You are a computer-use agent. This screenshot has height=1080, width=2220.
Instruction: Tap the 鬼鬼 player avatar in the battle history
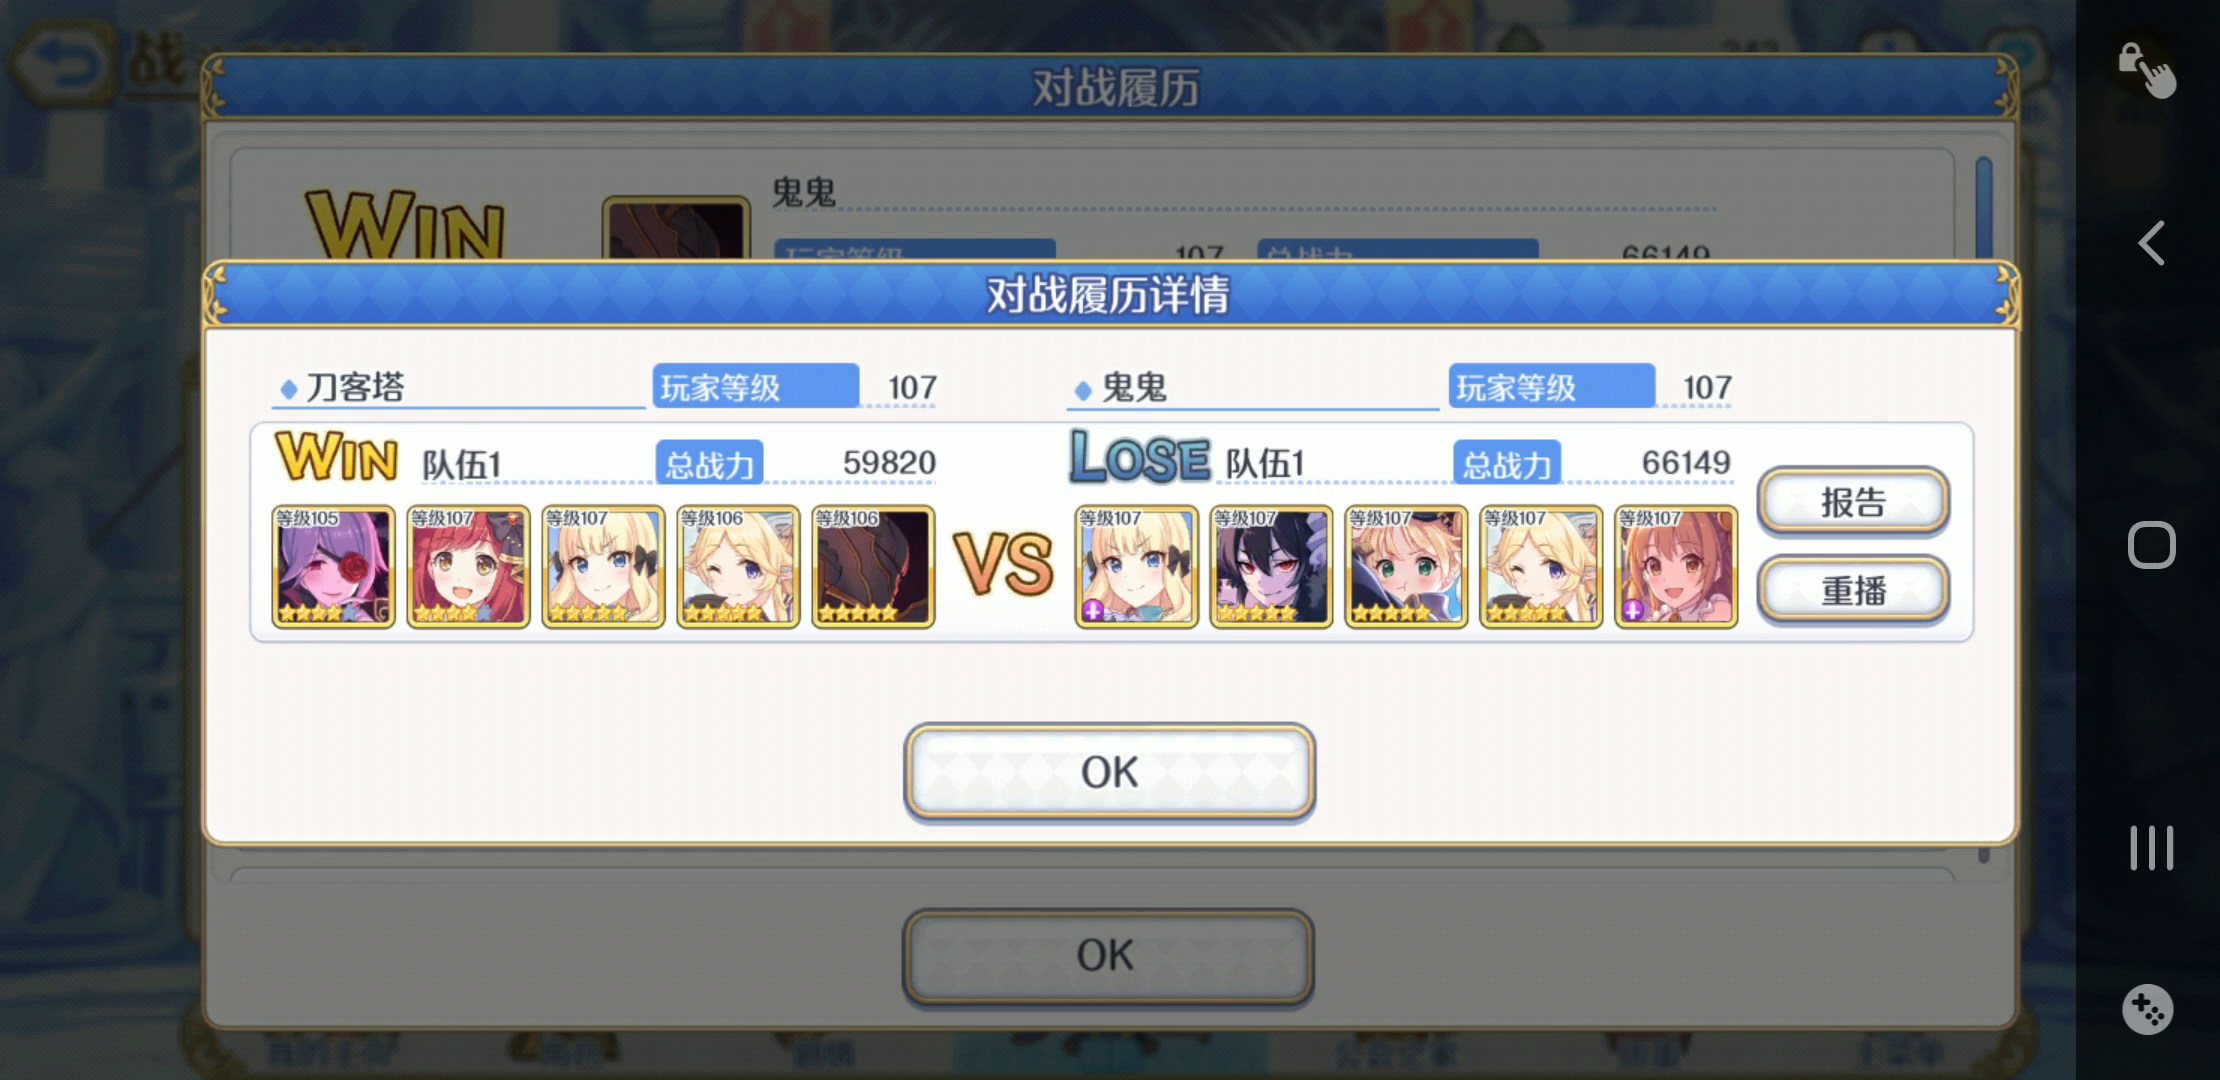tap(676, 229)
